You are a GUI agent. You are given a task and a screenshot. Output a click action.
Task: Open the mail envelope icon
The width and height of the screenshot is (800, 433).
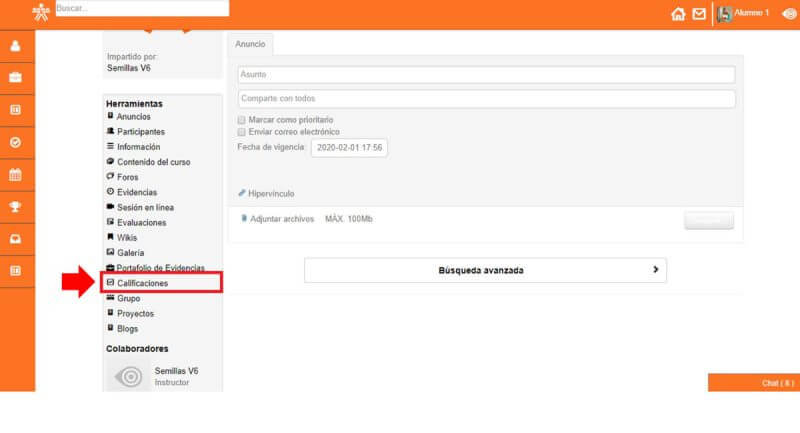698,14
